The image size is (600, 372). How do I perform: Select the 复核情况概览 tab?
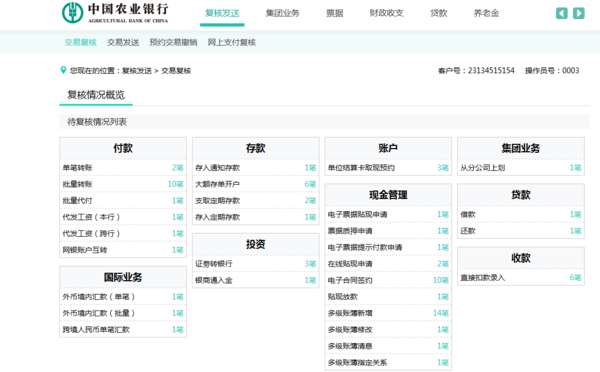[96, 95]
